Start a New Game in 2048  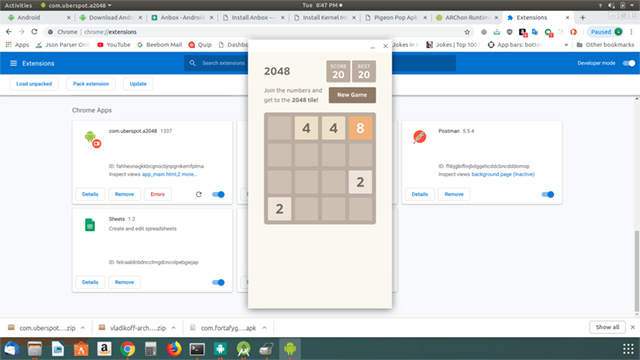pyautogui.click(x=352, y=95)
